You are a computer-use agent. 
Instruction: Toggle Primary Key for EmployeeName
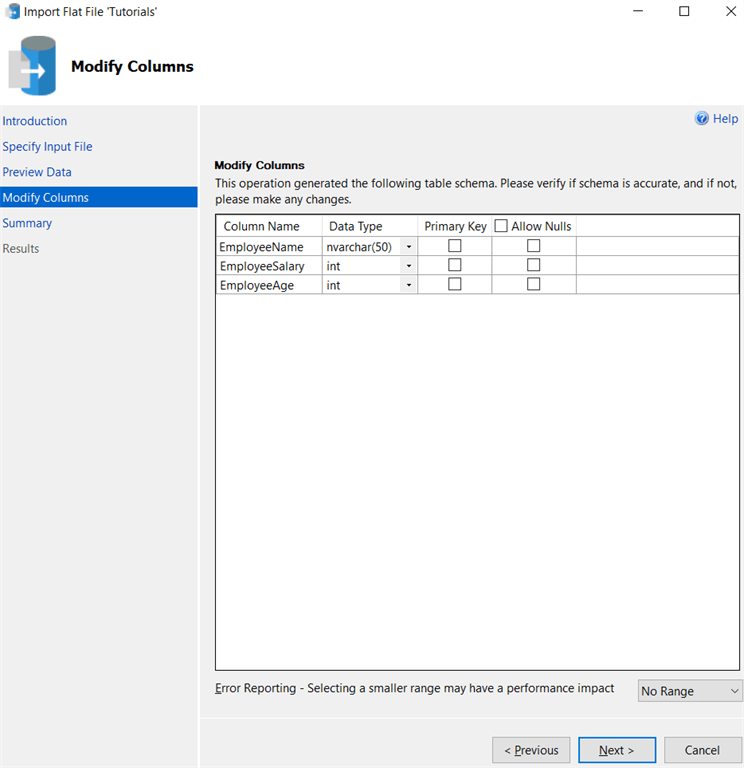click(x=455, y=246)
